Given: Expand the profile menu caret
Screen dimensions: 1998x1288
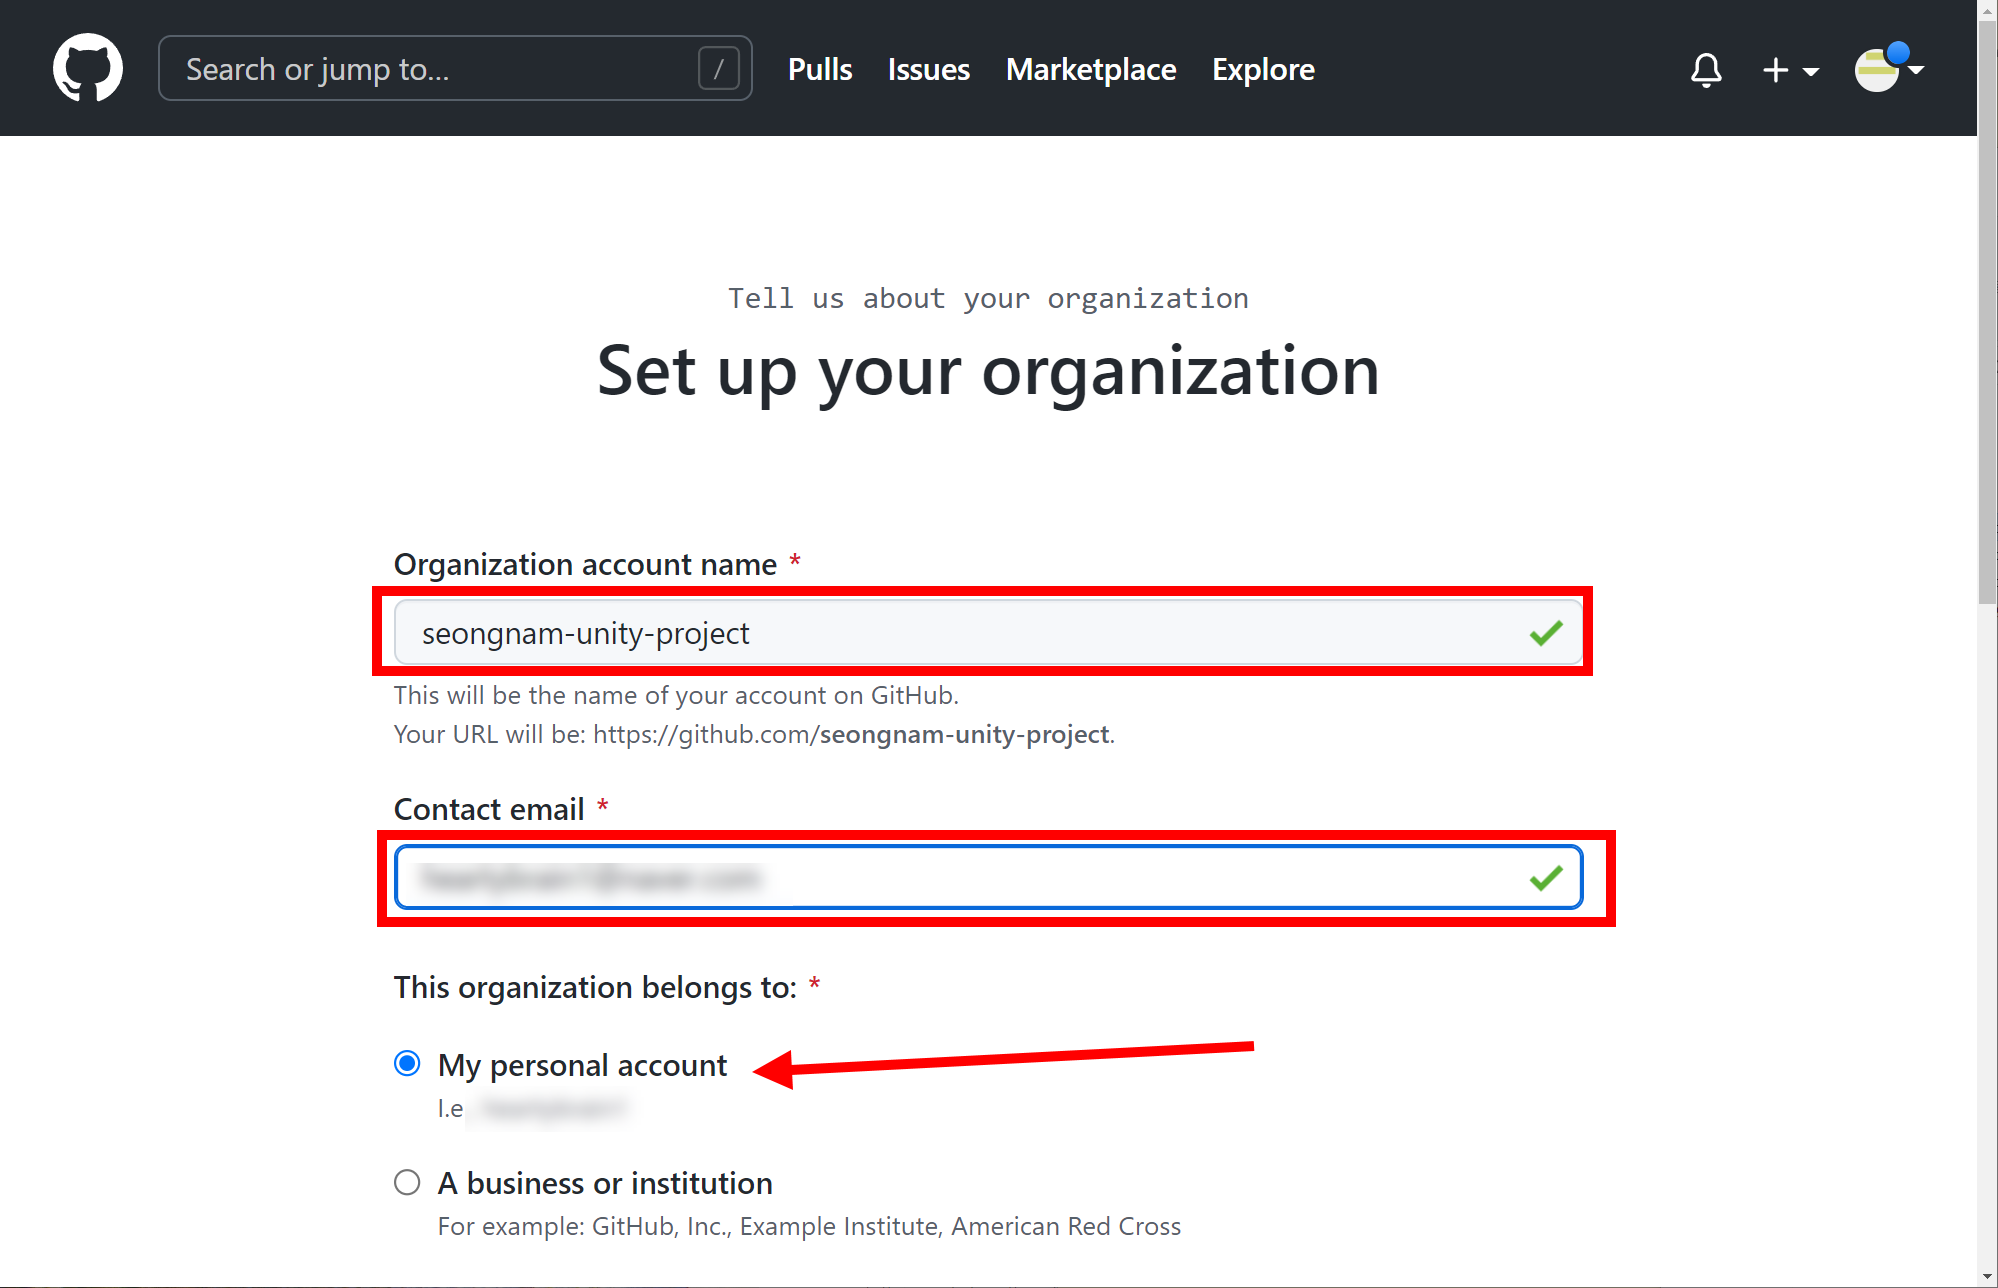Looking at the screenshot, I should point(1916,70).
